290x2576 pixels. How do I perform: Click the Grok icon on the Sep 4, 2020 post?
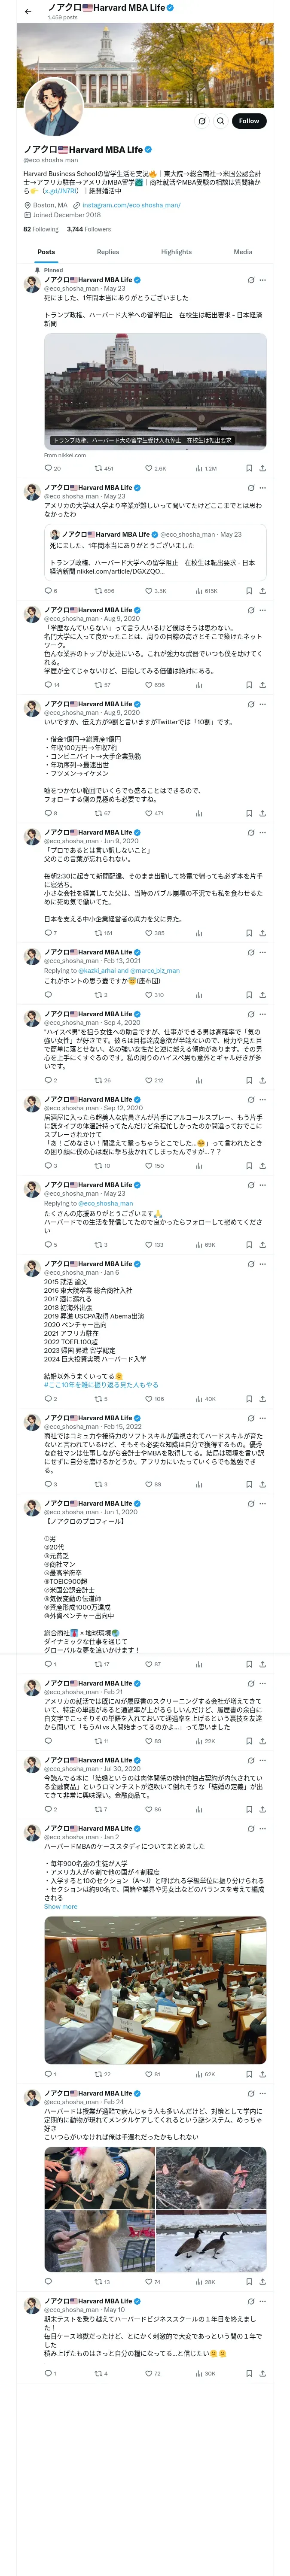pyautogui.click(x=250, y=1014)
